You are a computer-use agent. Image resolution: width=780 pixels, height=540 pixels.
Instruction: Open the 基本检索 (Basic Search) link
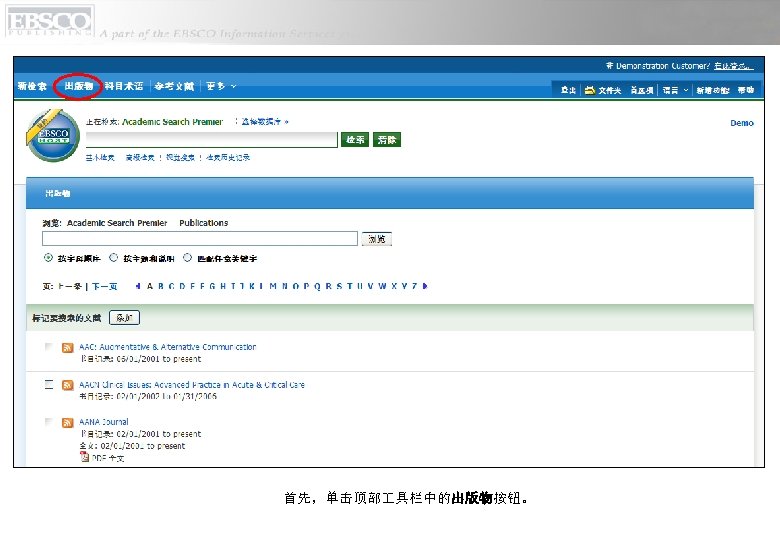coord(100,158)
